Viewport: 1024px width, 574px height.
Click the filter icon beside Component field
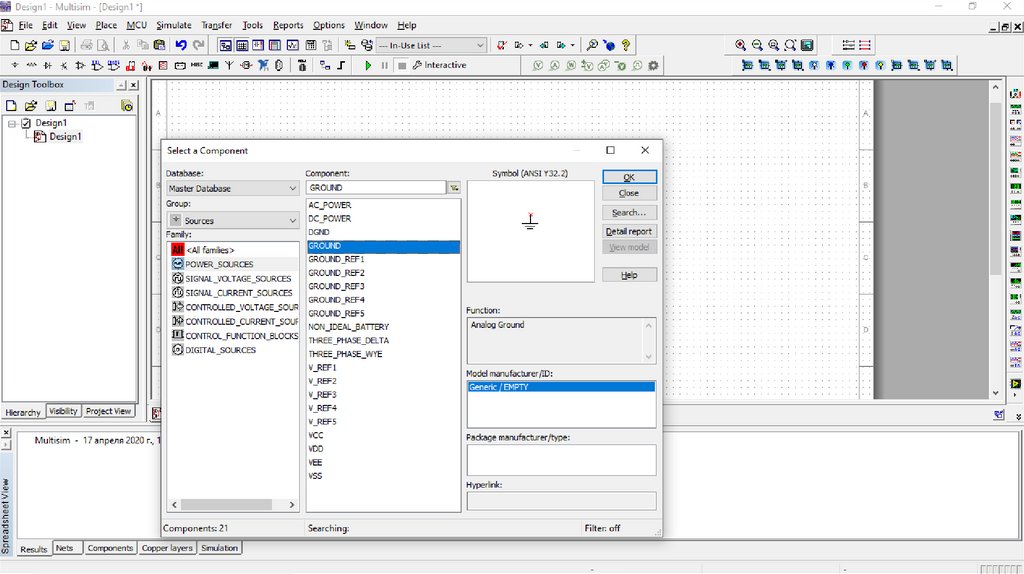click(454, 188)
